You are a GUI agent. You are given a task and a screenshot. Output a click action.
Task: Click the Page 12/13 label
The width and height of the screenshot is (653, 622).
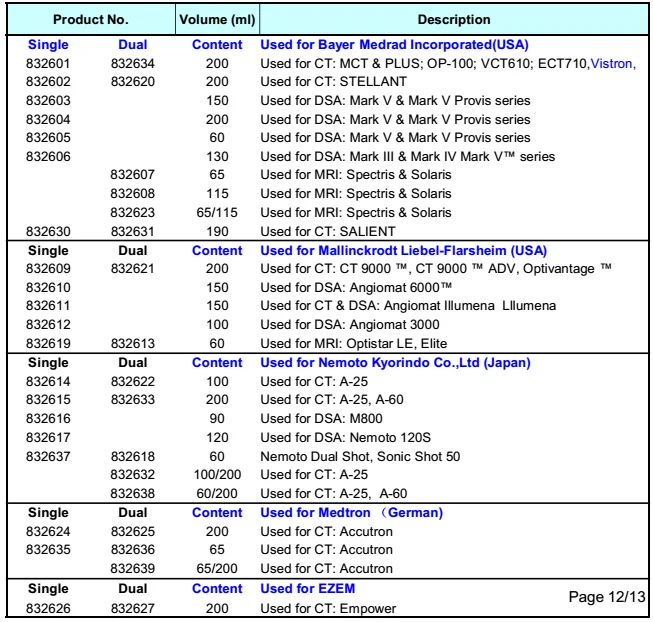point(607,597)
